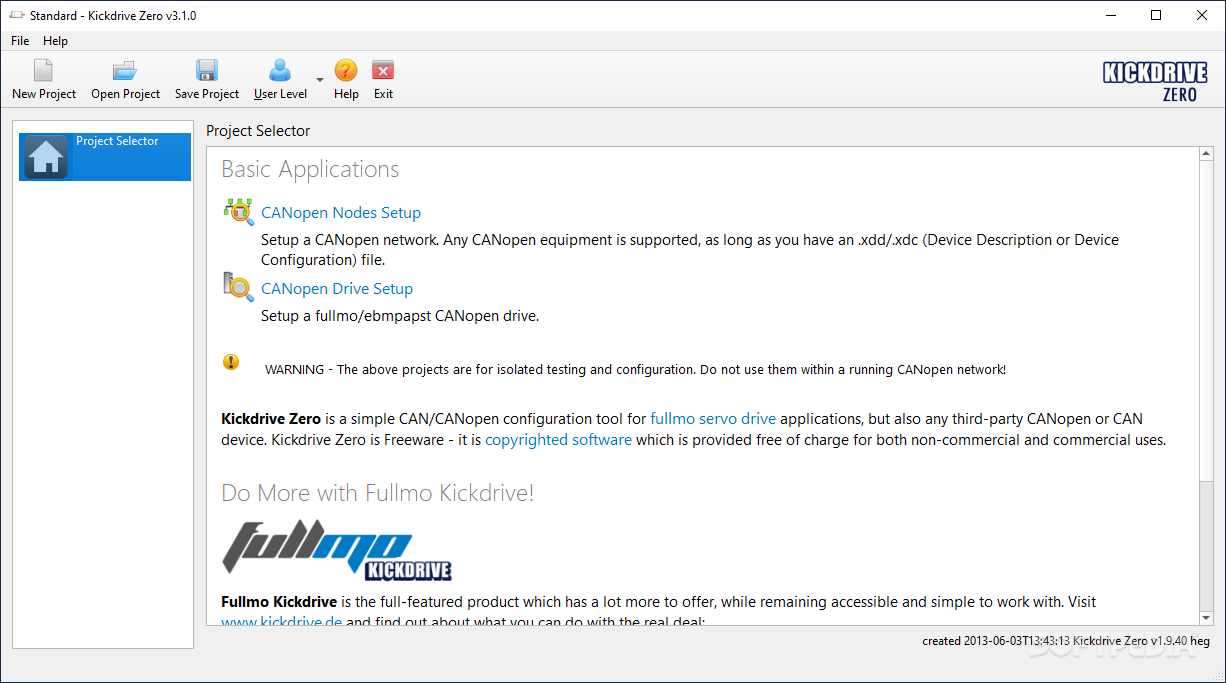Click the User Level person icon
The image size is (1226, 683).
pyautogui.click(x=280, y=70)
